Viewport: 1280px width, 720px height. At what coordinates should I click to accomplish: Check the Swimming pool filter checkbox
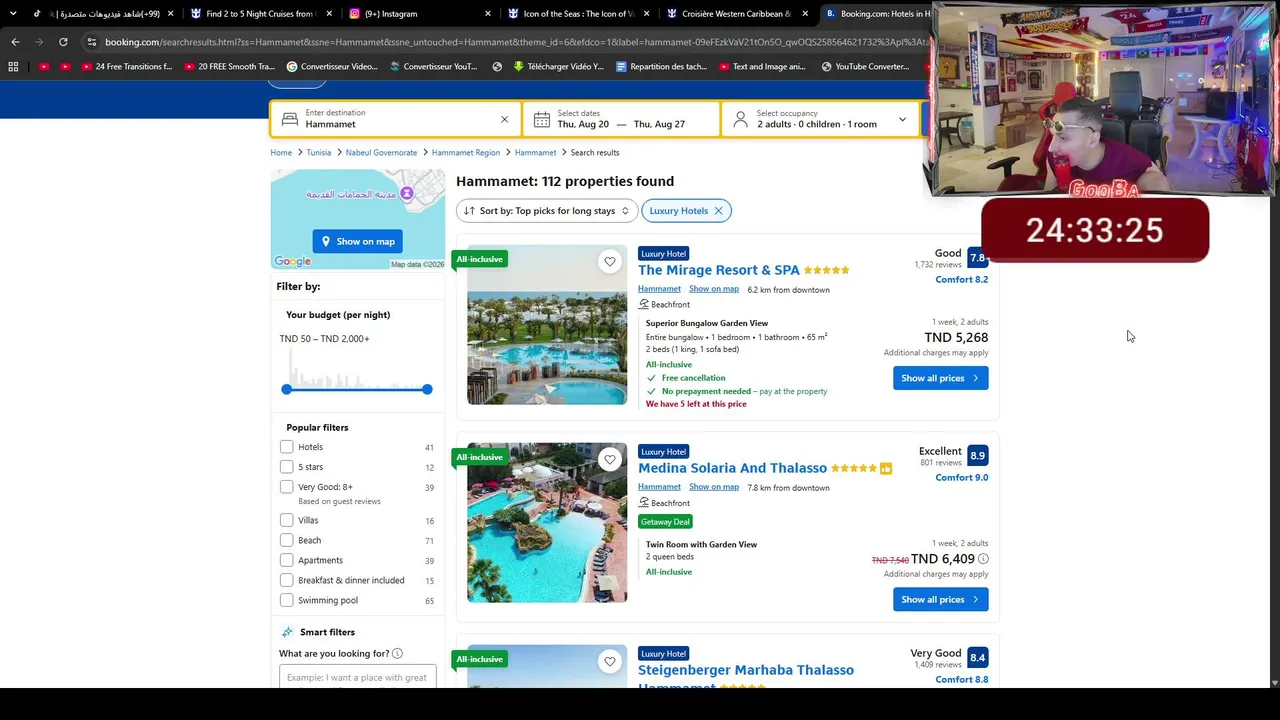(287, 600)
